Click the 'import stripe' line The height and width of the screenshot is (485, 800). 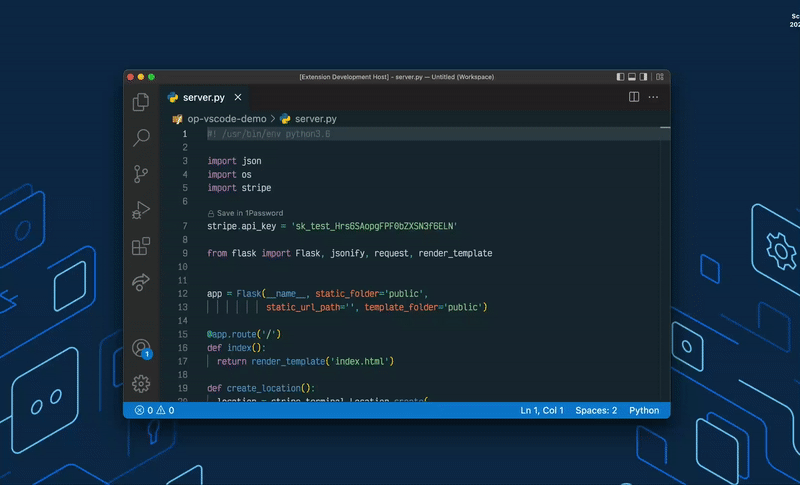239,188
